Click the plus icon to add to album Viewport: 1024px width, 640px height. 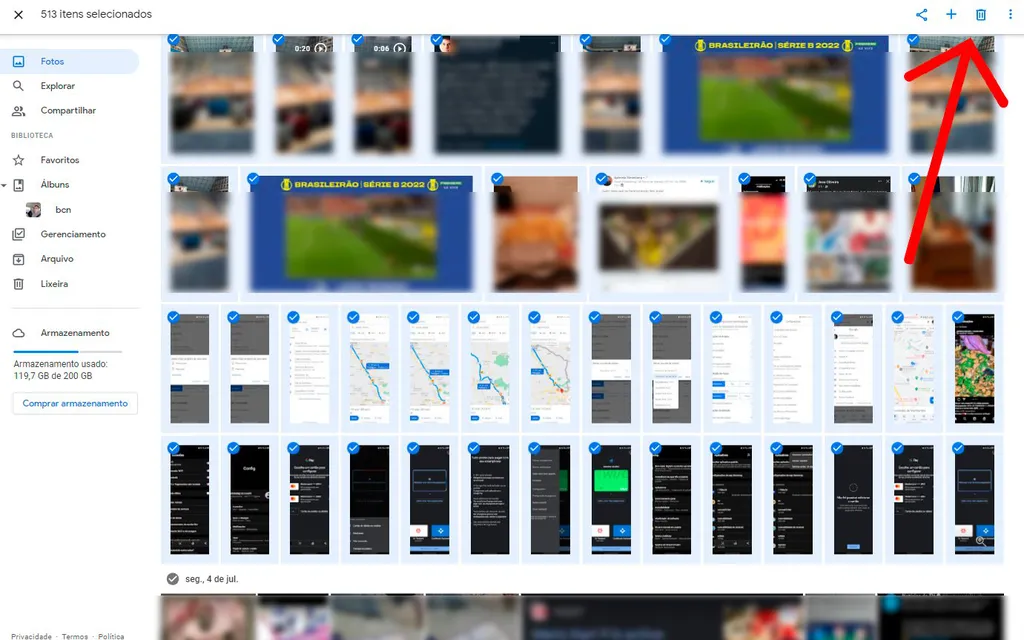(x=951, y=15)
